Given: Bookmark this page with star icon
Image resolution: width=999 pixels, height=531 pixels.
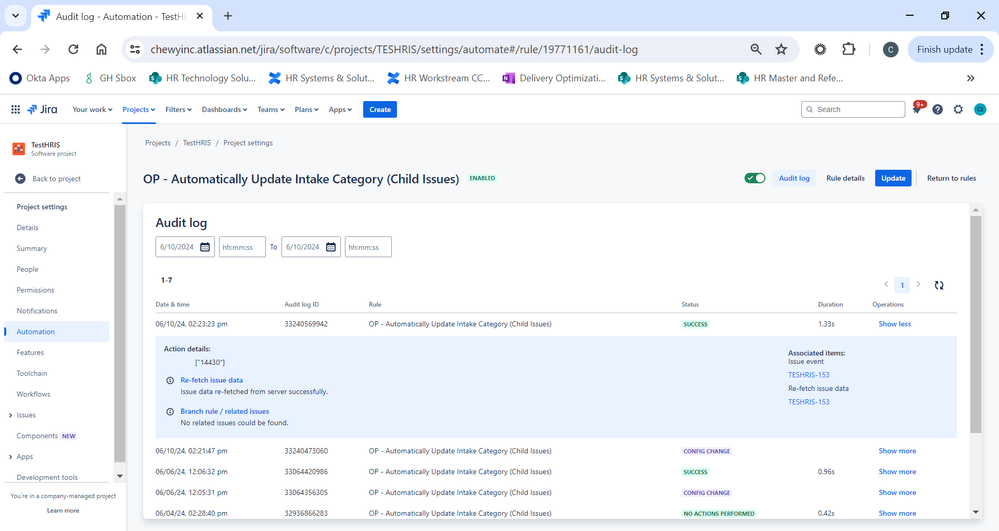Looking at the screenshot, I should tap(781, 49).
